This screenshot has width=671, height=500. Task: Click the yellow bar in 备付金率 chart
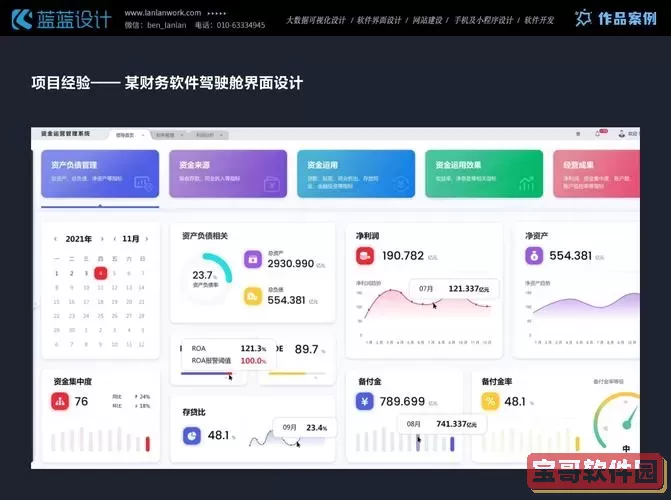(577, 444)
